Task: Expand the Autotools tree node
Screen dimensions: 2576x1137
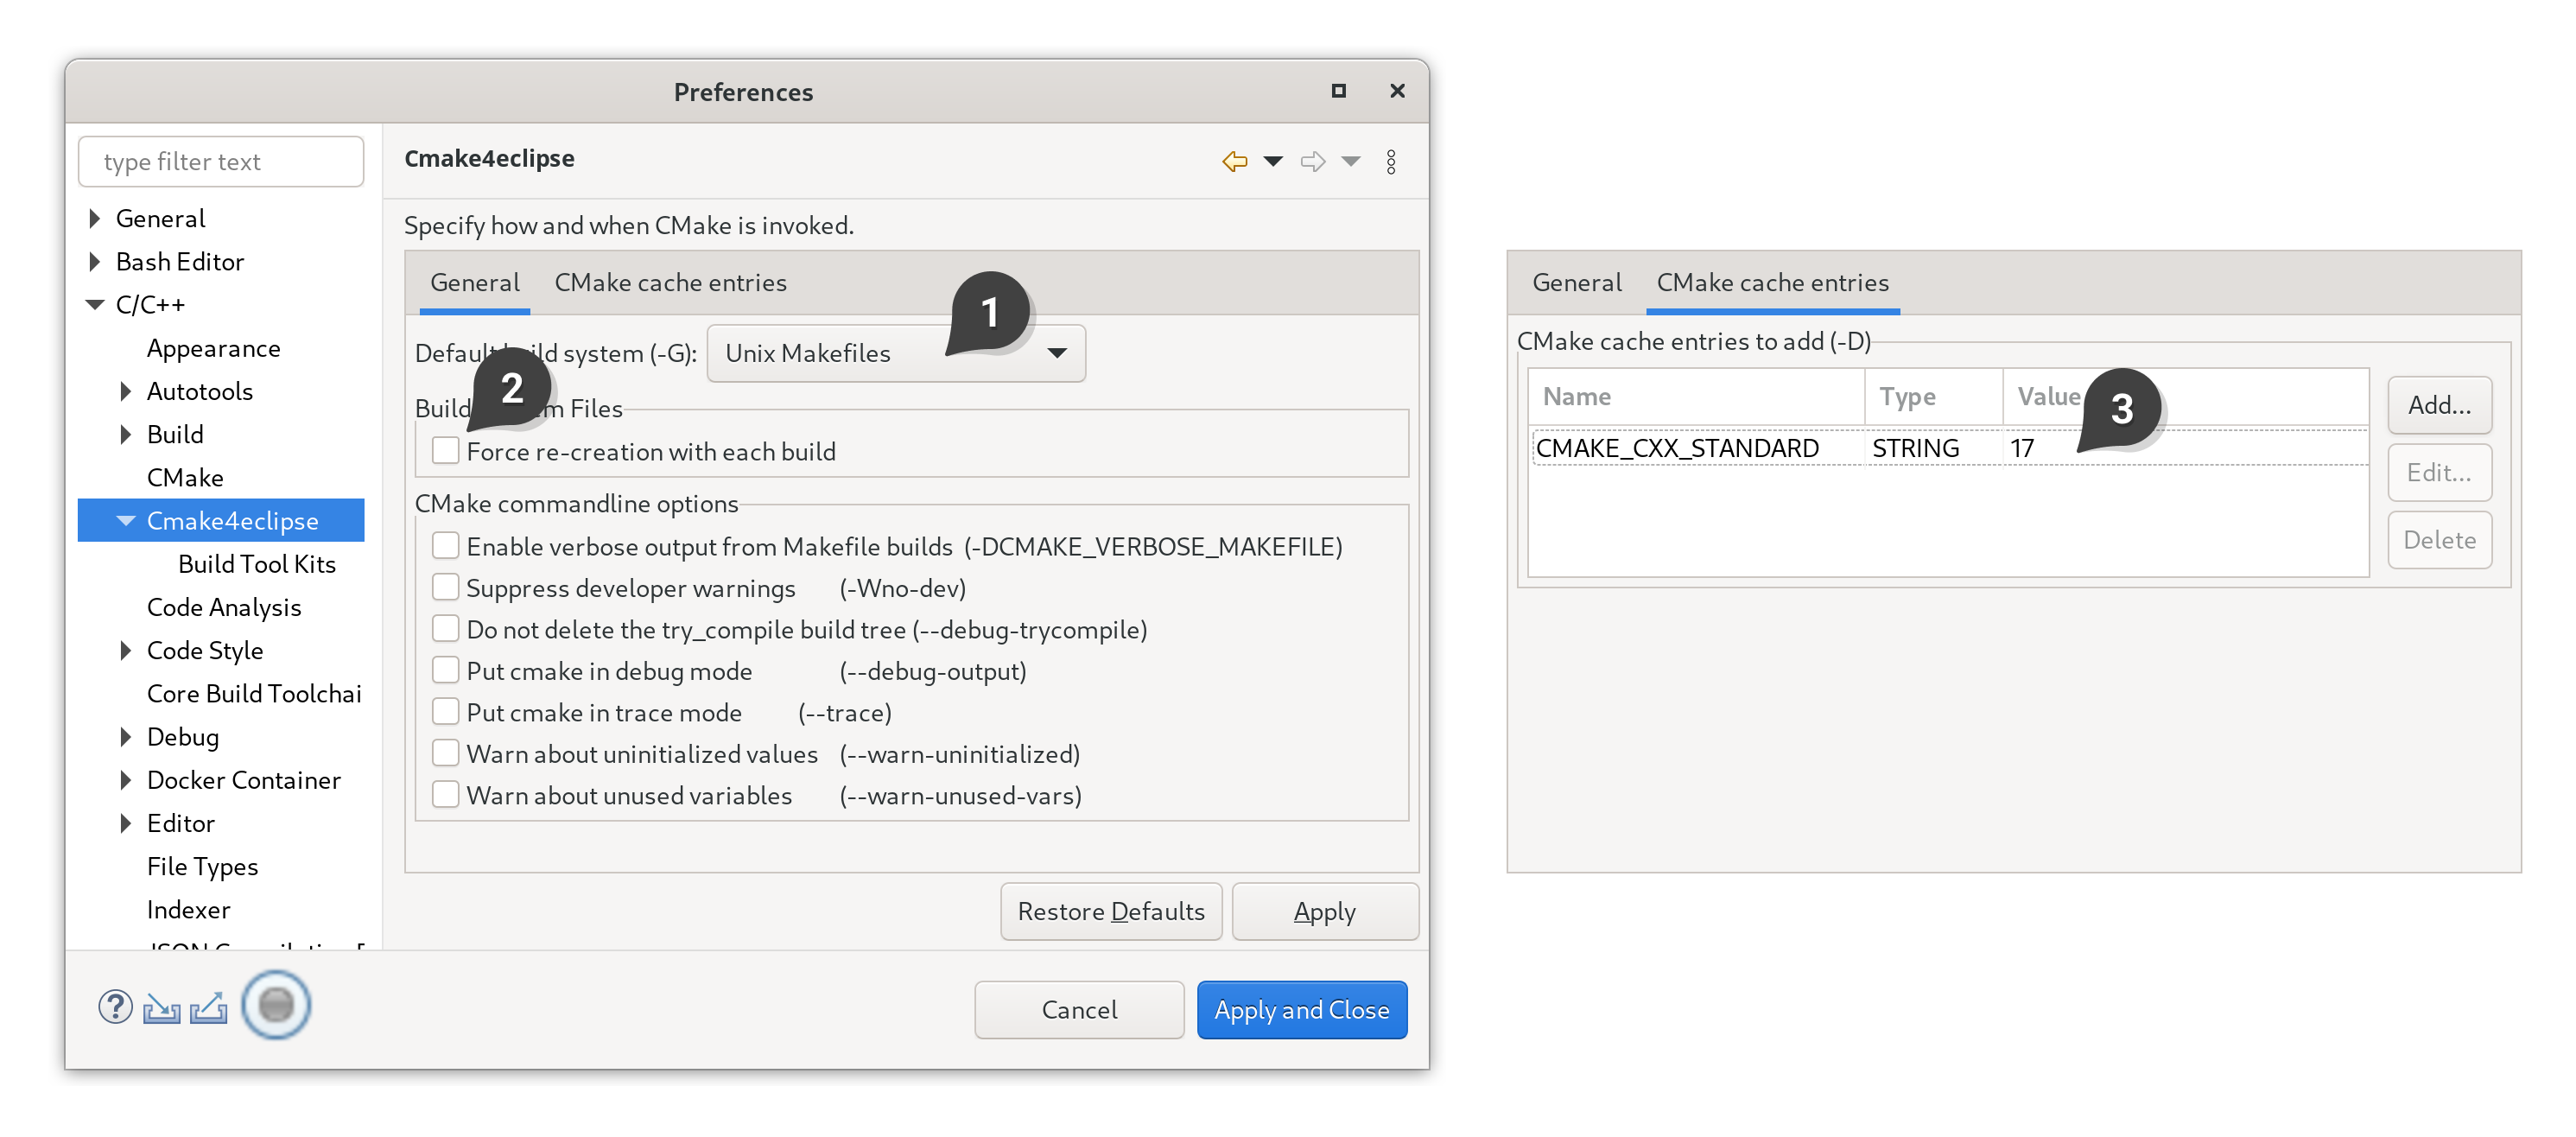Action: click(x=126, y=391)
